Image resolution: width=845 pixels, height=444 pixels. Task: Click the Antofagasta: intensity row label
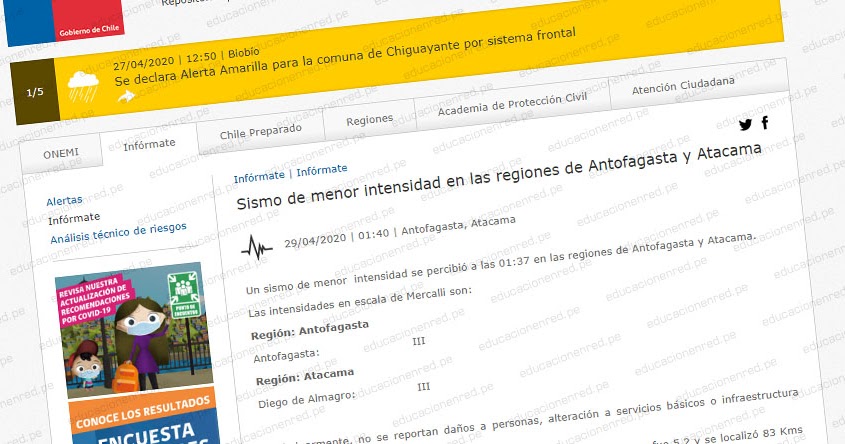[x=286, y=356]
